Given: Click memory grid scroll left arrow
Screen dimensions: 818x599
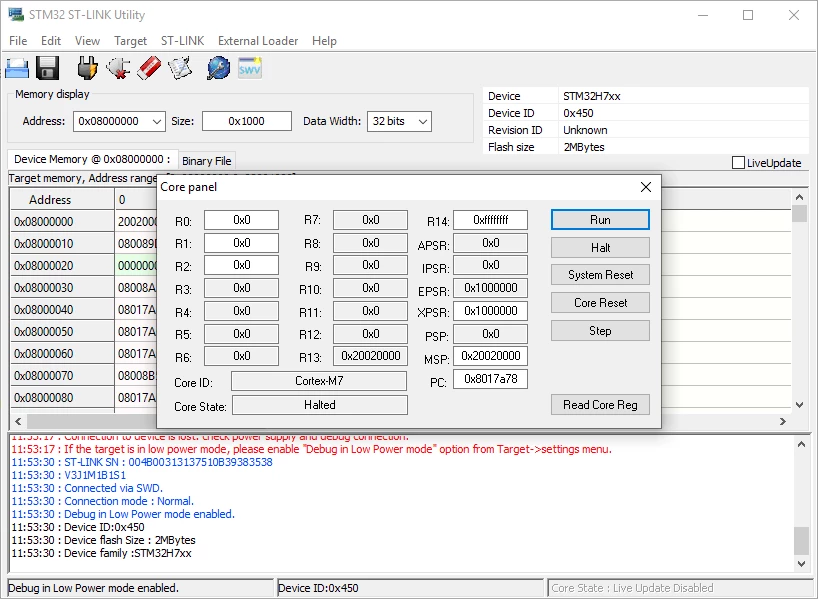Looking at the screenshot, I should point(18,421).
